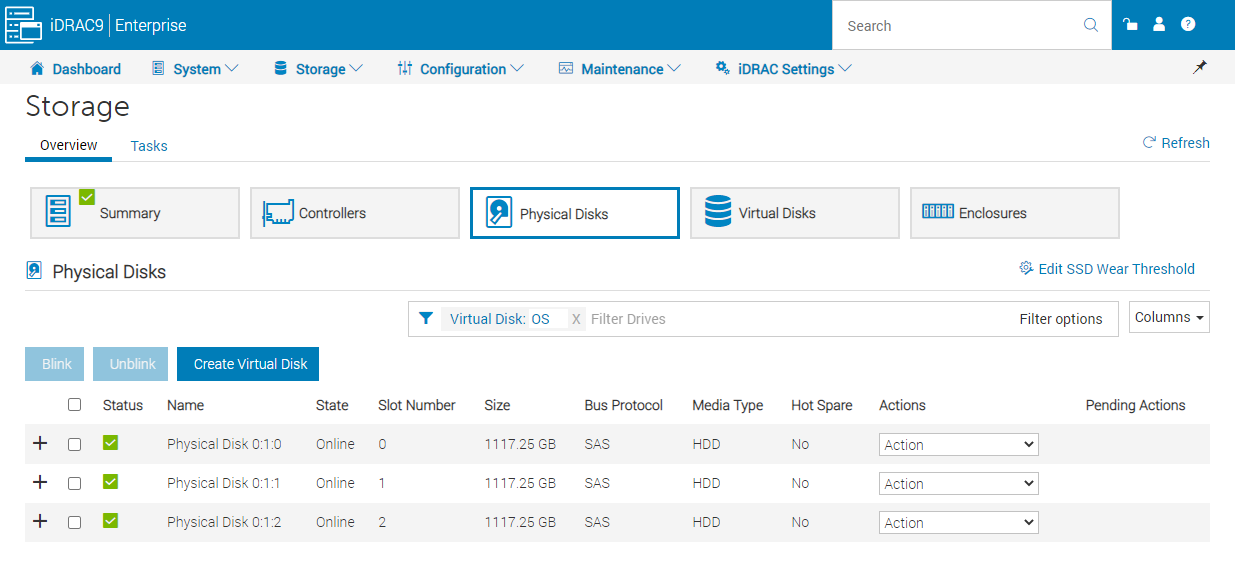Click the Slot Number column header
Image resolution: width=1235 pixels, height=565 pixels.
tap(417, 405)
